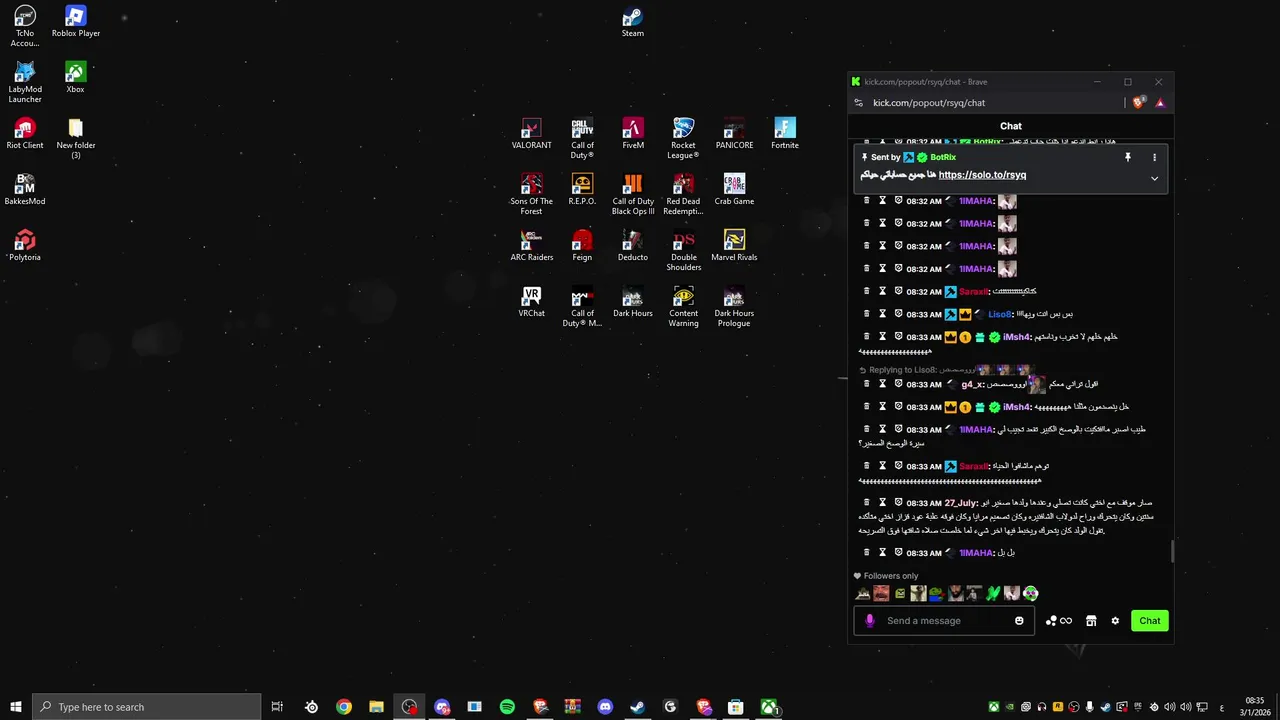This screenshot has width=1280, height=720.
Task: Select the Rocket League desktop icon
Action: [683, 139]
